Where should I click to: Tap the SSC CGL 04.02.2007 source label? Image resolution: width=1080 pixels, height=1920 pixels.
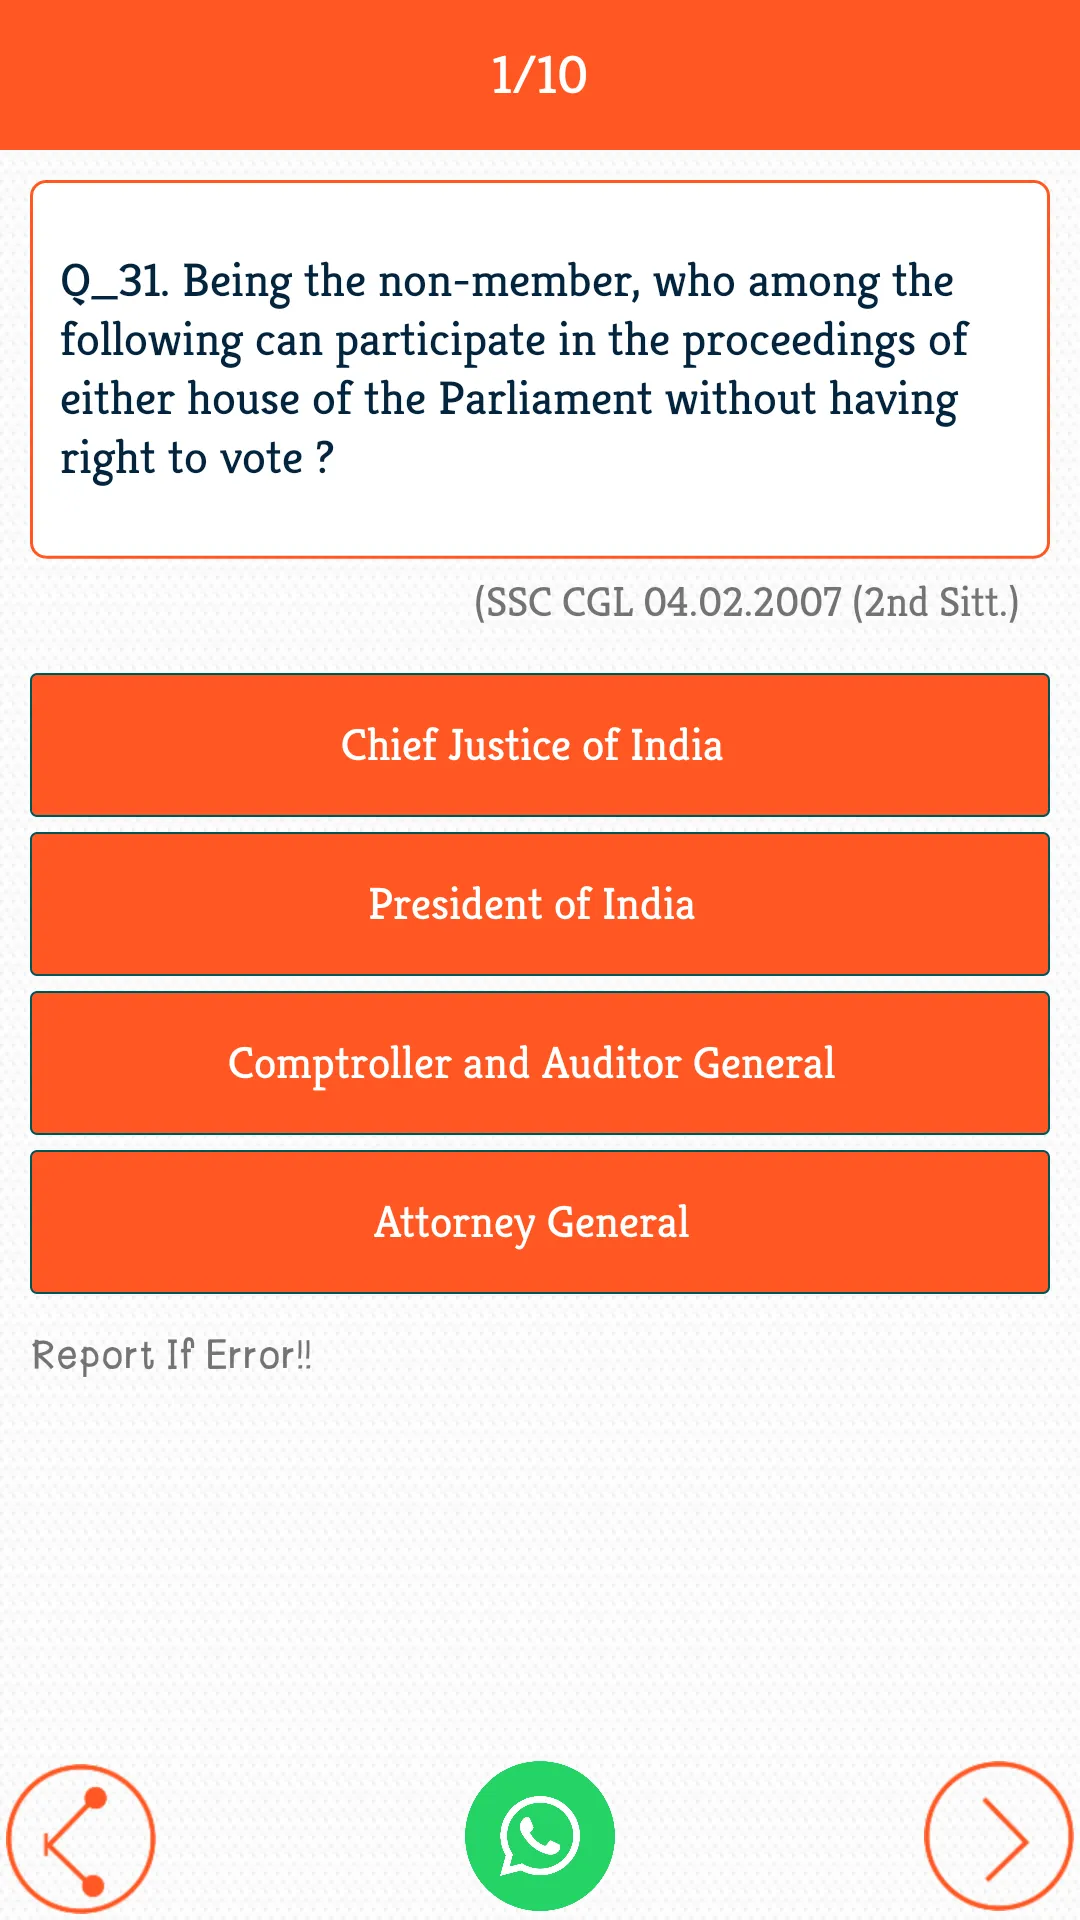pos(746,602)
